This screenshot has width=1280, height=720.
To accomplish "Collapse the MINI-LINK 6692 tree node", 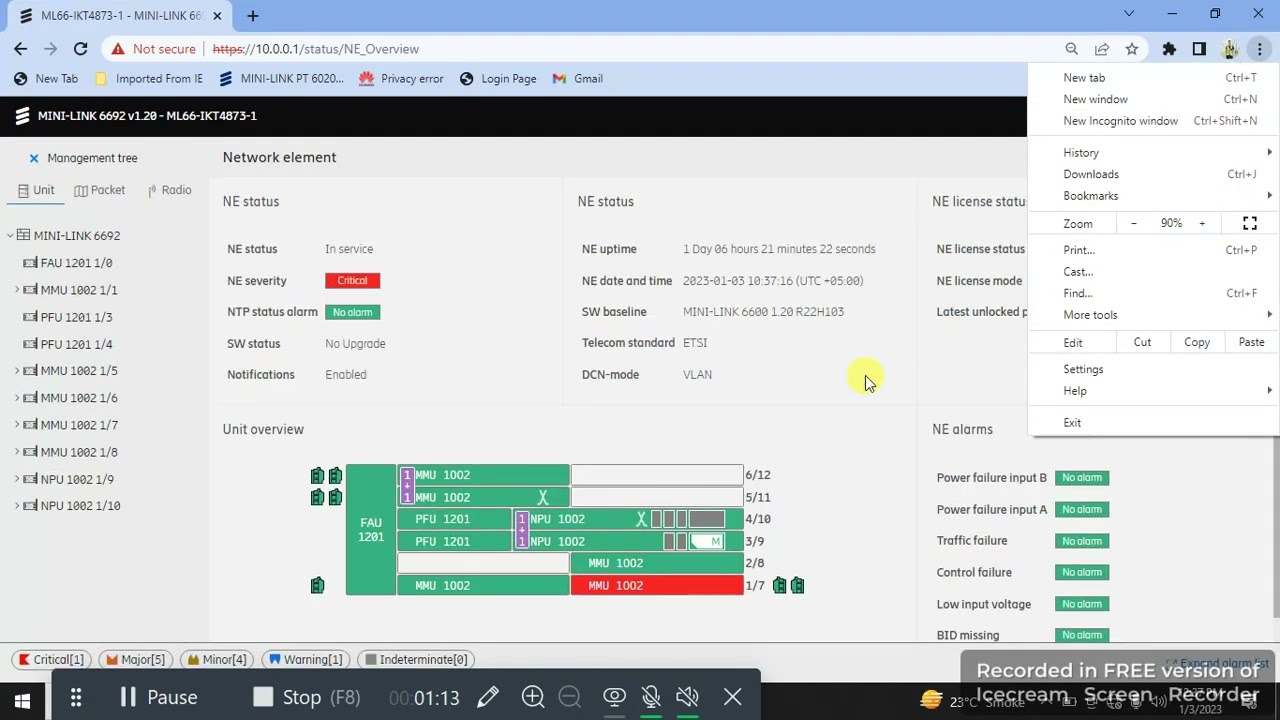I will tap(10, 236).
